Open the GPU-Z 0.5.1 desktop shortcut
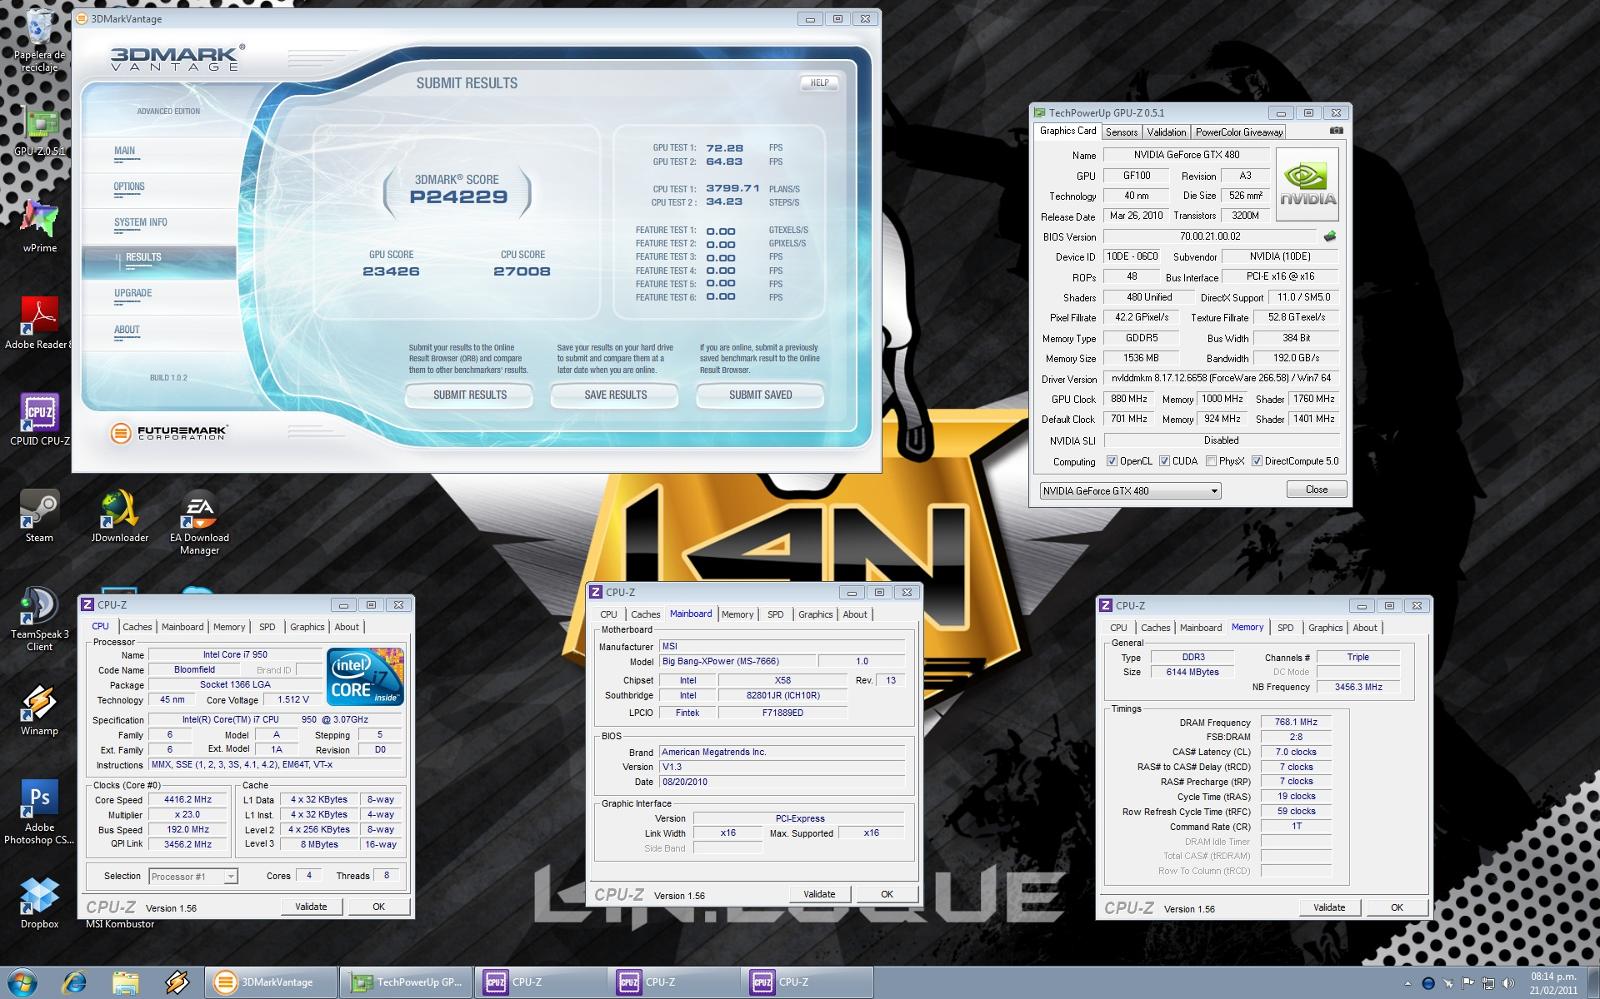 (40, 130)
